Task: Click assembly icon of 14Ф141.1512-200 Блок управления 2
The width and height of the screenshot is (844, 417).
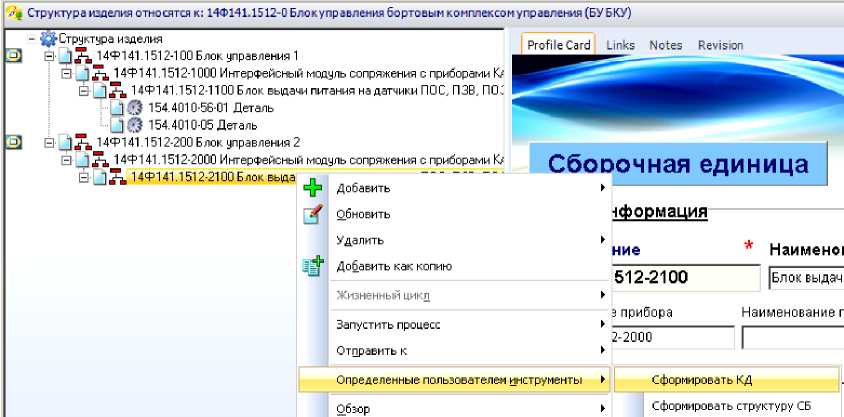Action: click(x=82, y=143)
